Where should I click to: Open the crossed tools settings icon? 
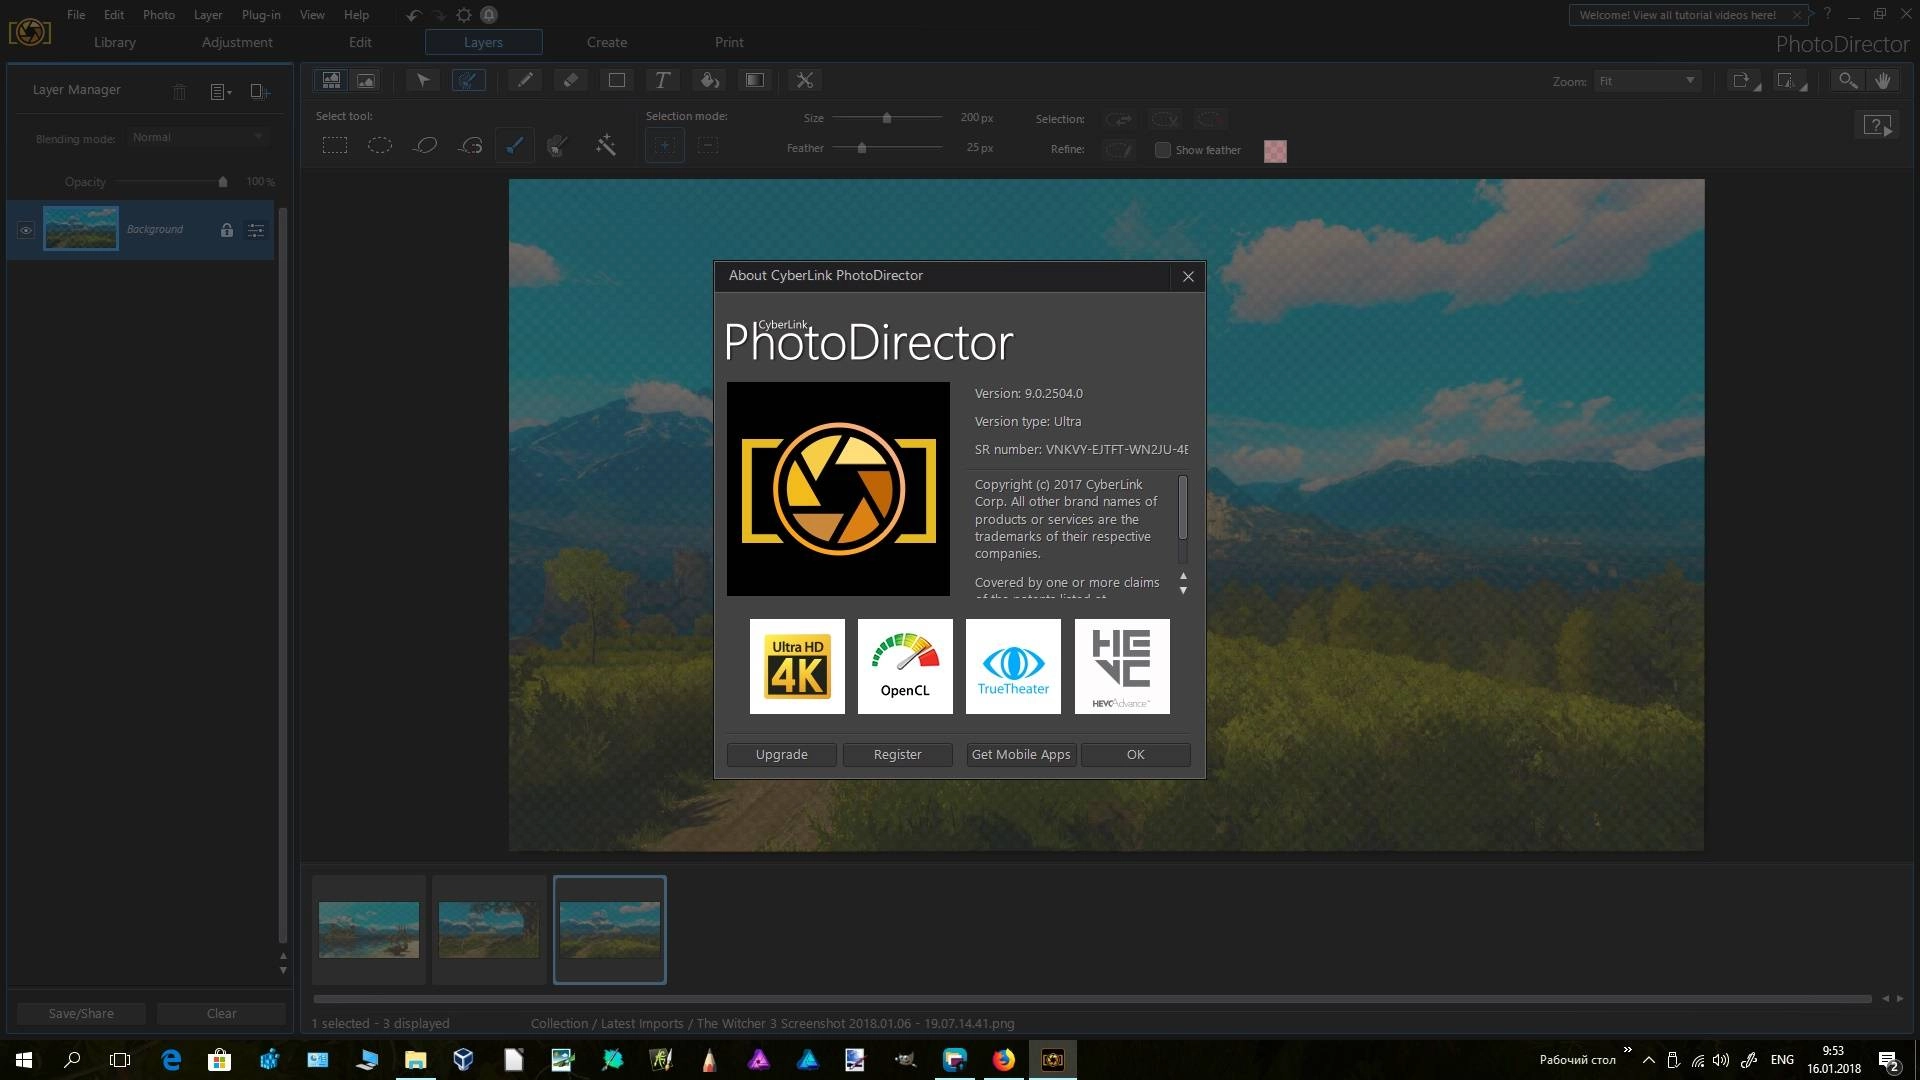[805, 80]
